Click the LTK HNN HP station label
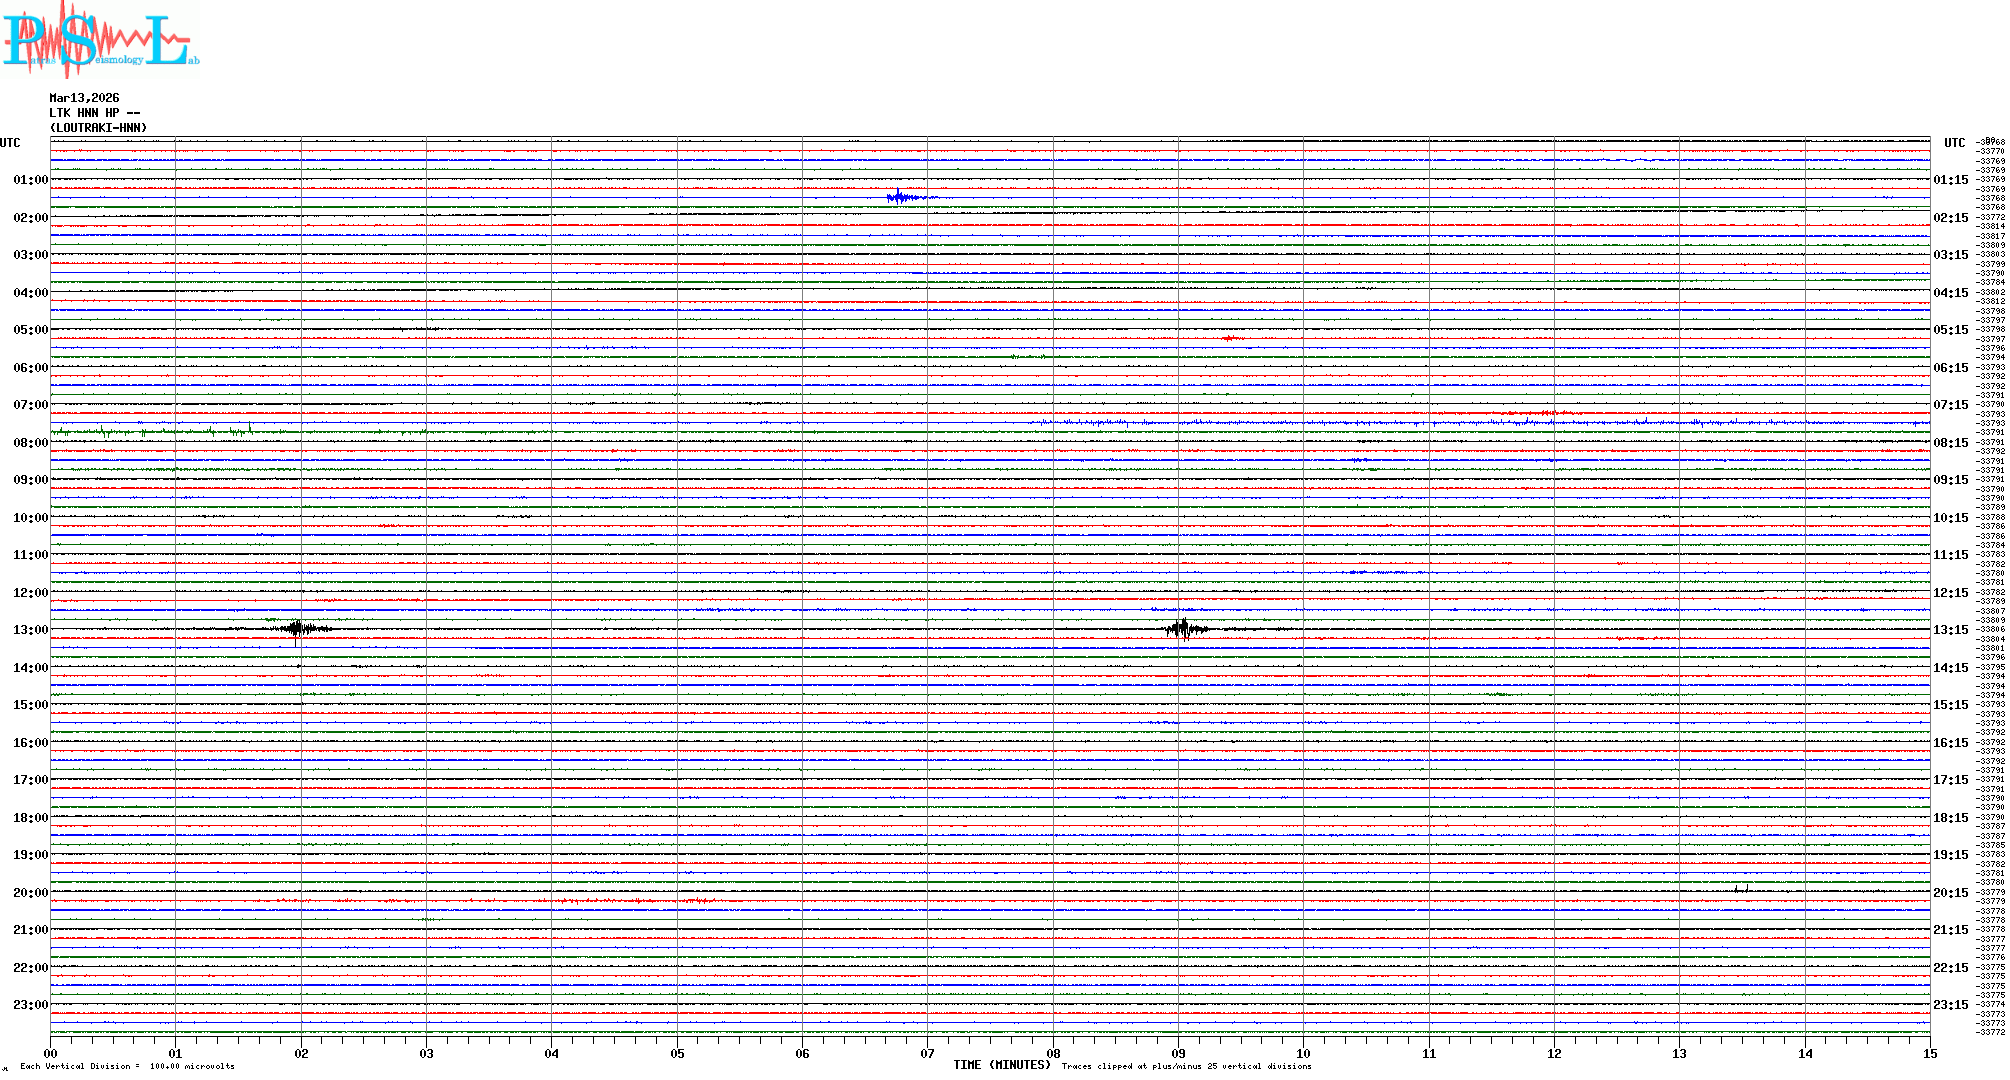The height and width of the screenshot is (1080, 2010). [94, 113]
